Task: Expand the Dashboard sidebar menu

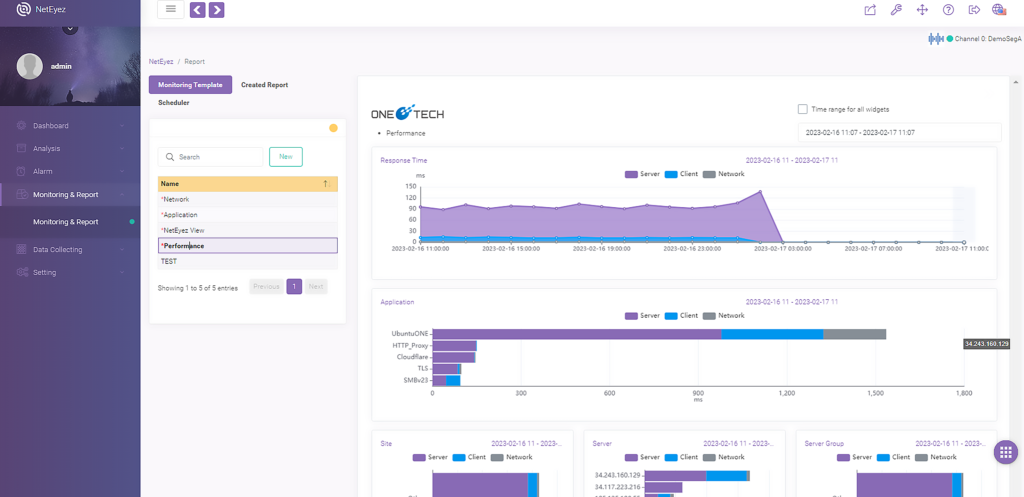Action: (x=70, y=125)
